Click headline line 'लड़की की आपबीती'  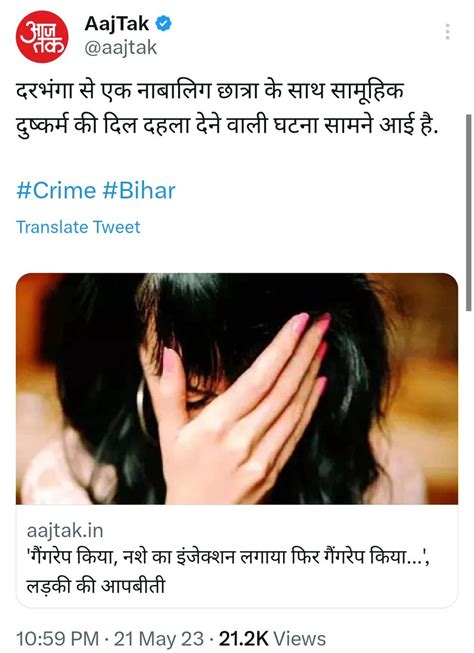(96, 586)
